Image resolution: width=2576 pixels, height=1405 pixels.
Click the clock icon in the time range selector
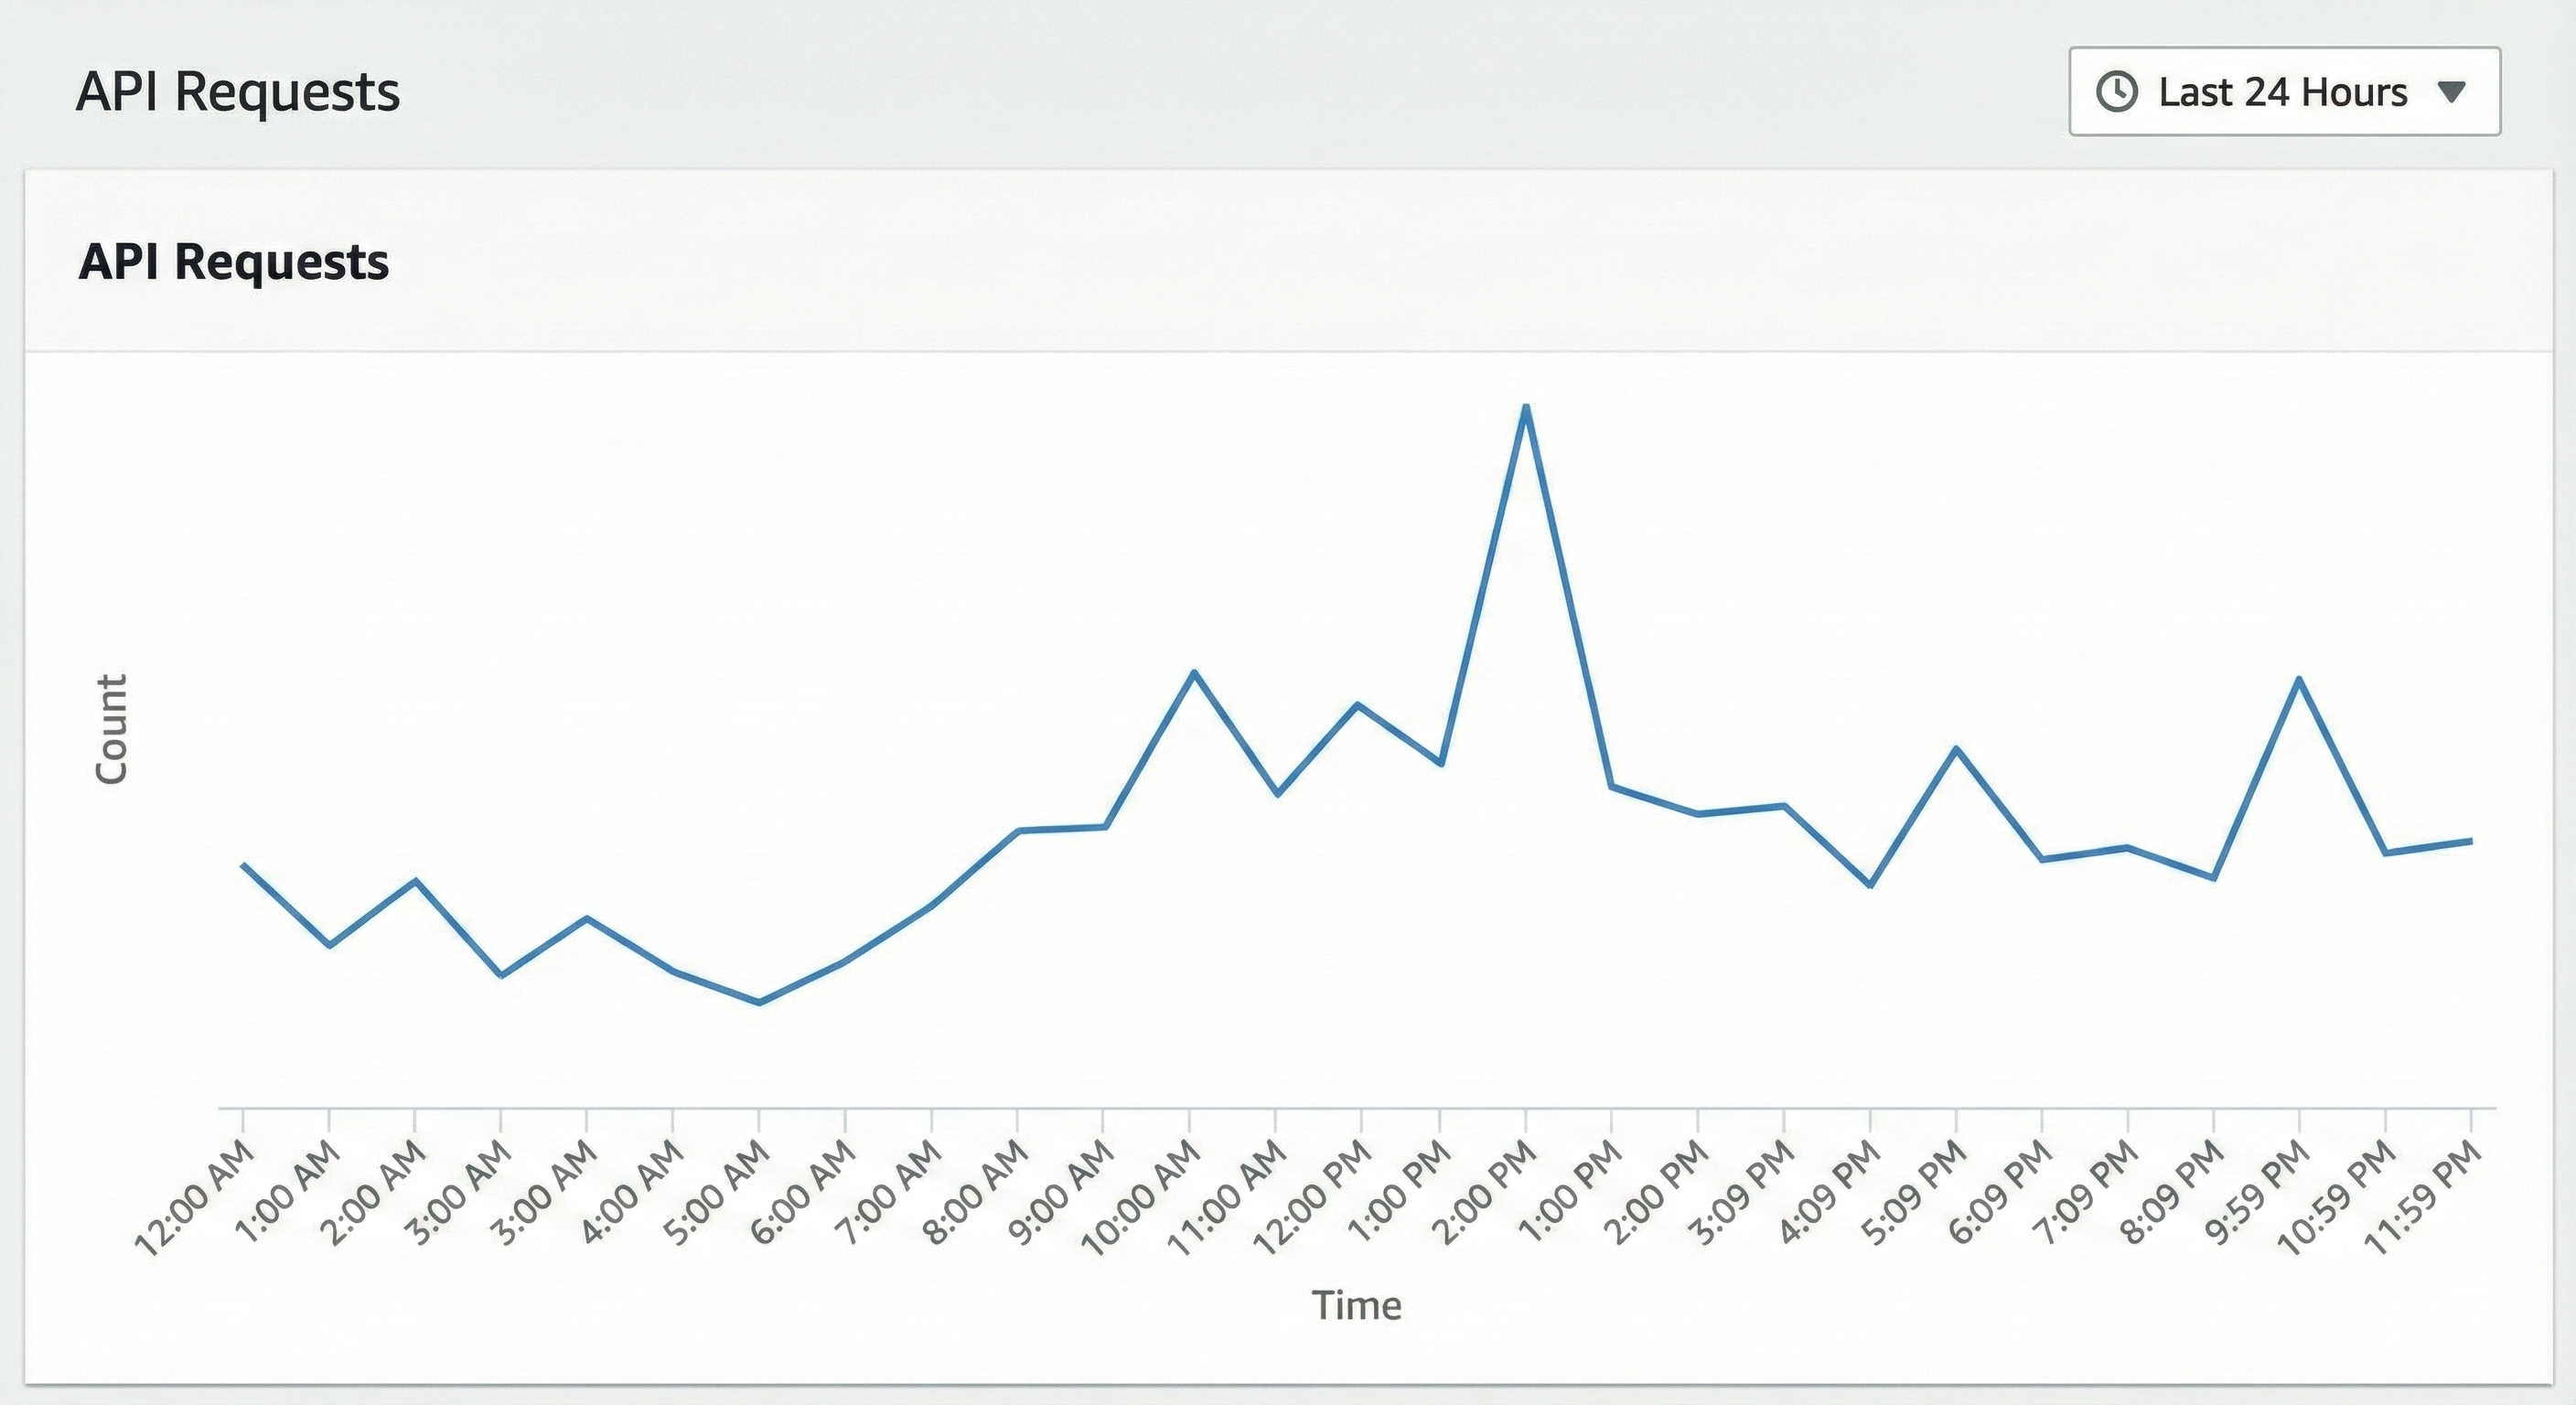tap(2116, 92)
